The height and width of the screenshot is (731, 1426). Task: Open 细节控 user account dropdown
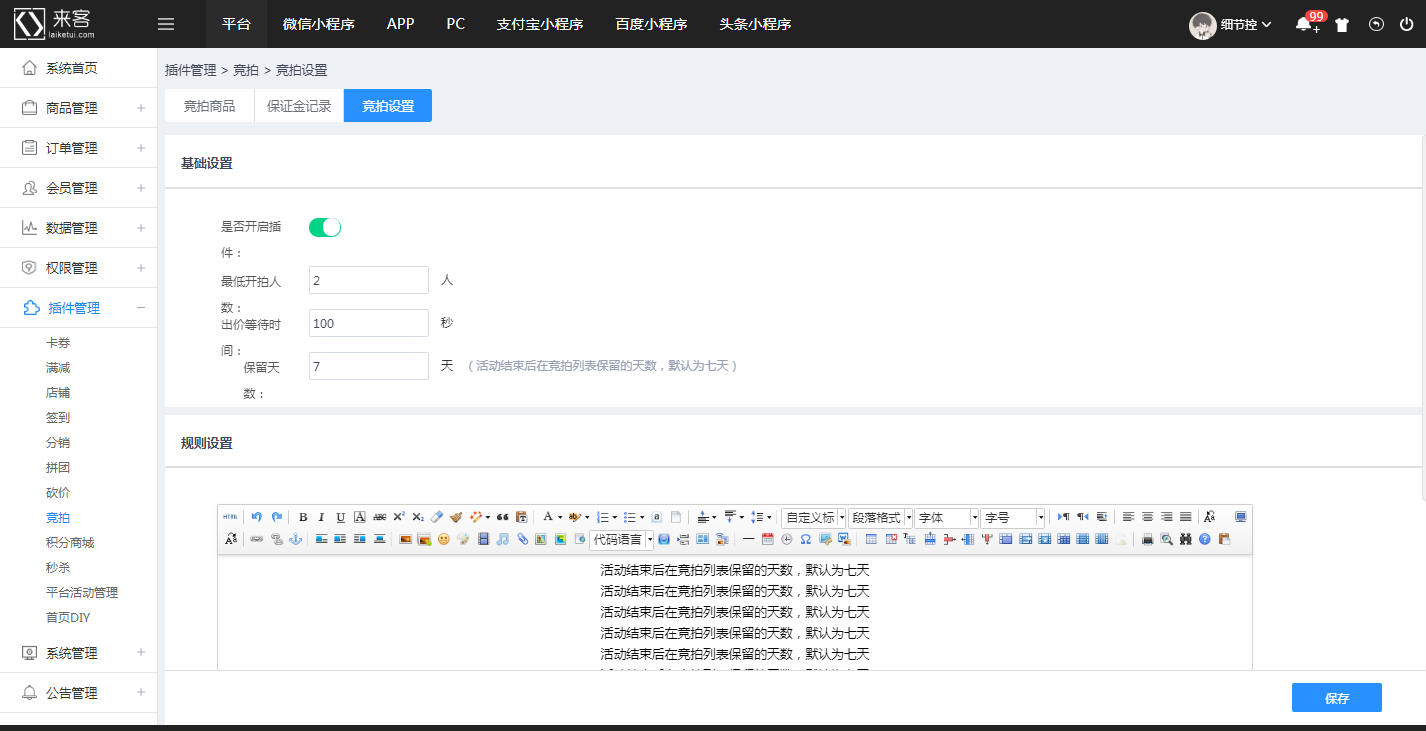pos(1230,24)
